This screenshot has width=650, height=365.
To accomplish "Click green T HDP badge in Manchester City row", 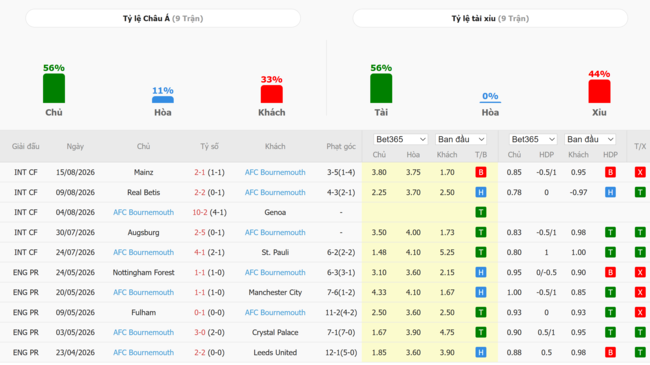I will click(610, 292).
